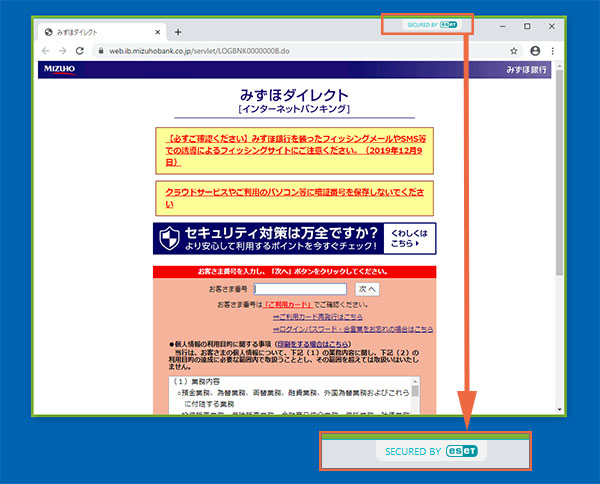
Task: Minimize the browser window
Action: (503, 26)
